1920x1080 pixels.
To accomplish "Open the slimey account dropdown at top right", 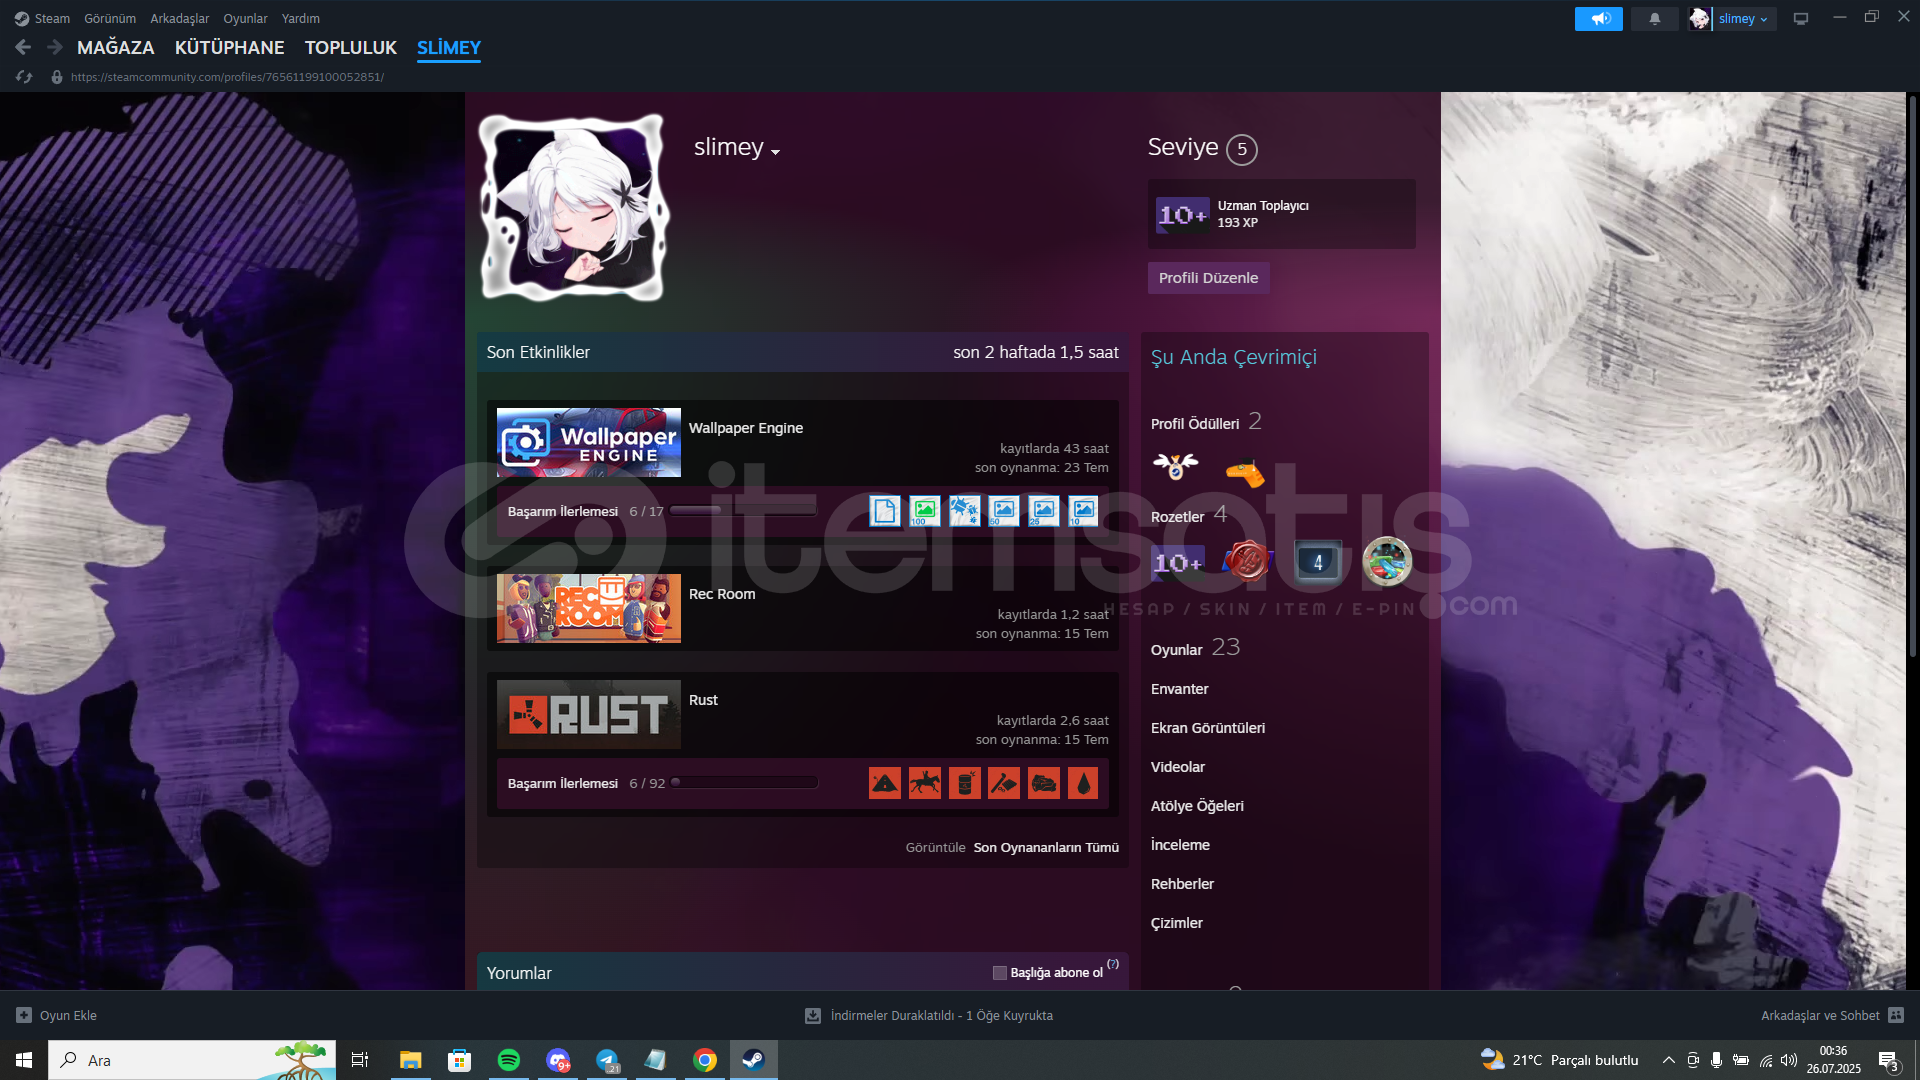I will pos(1744,19).
